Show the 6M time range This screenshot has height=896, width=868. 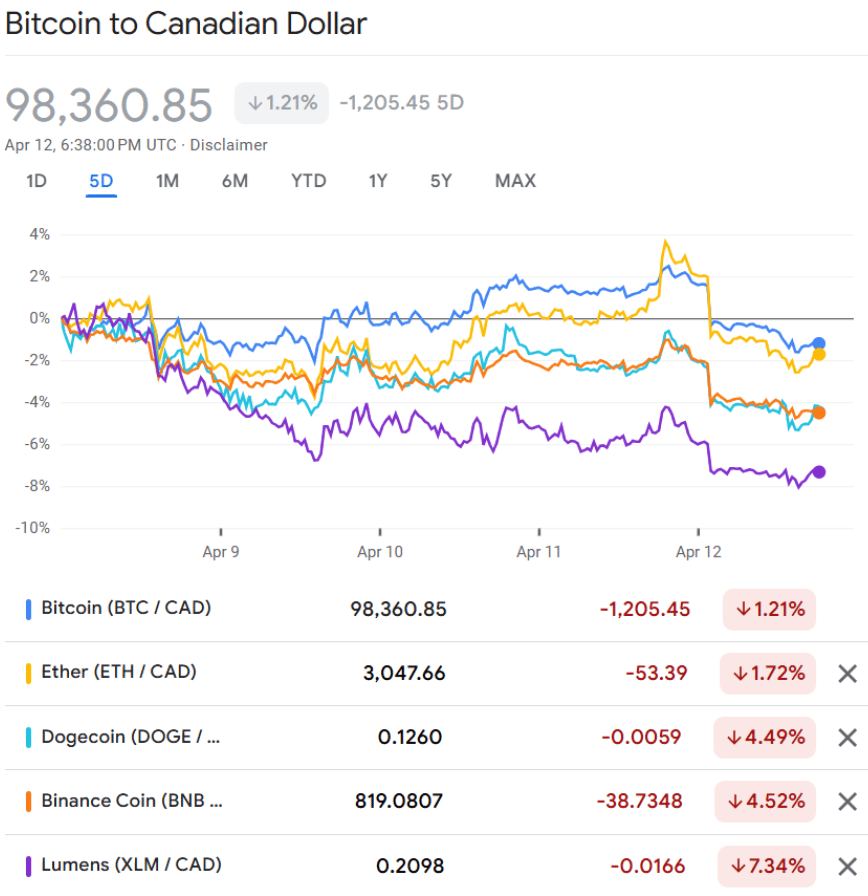pyautogui.click(x=235, y=181)
